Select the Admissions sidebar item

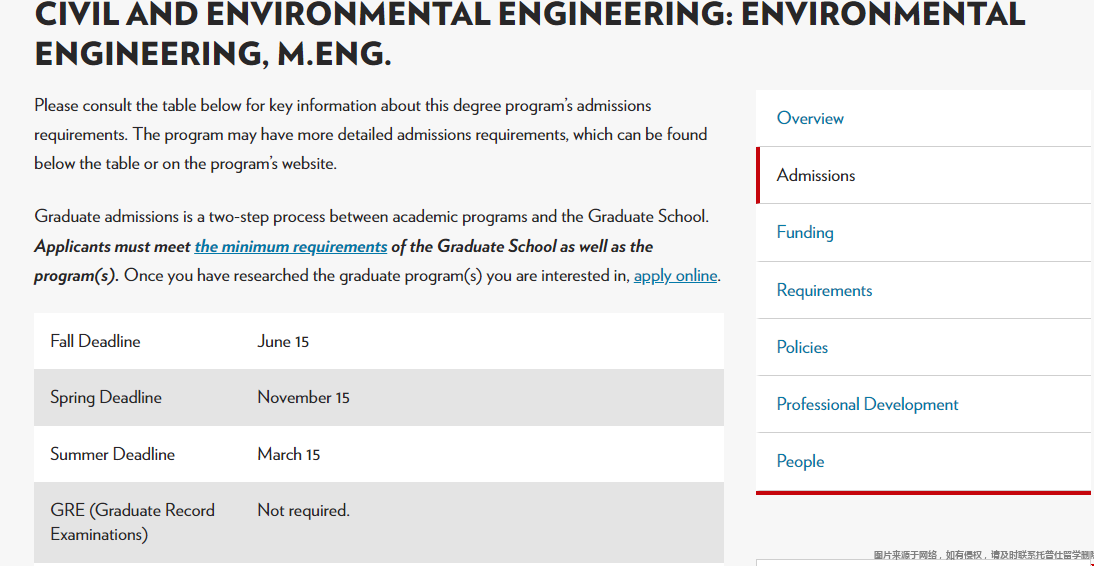pos(816,175)
